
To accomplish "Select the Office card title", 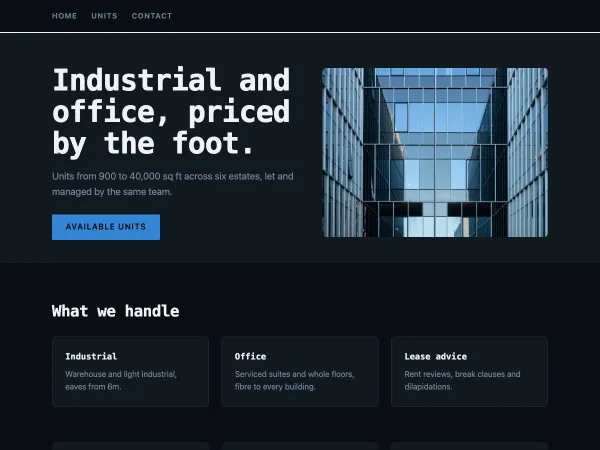I will [x=250, y=356].
